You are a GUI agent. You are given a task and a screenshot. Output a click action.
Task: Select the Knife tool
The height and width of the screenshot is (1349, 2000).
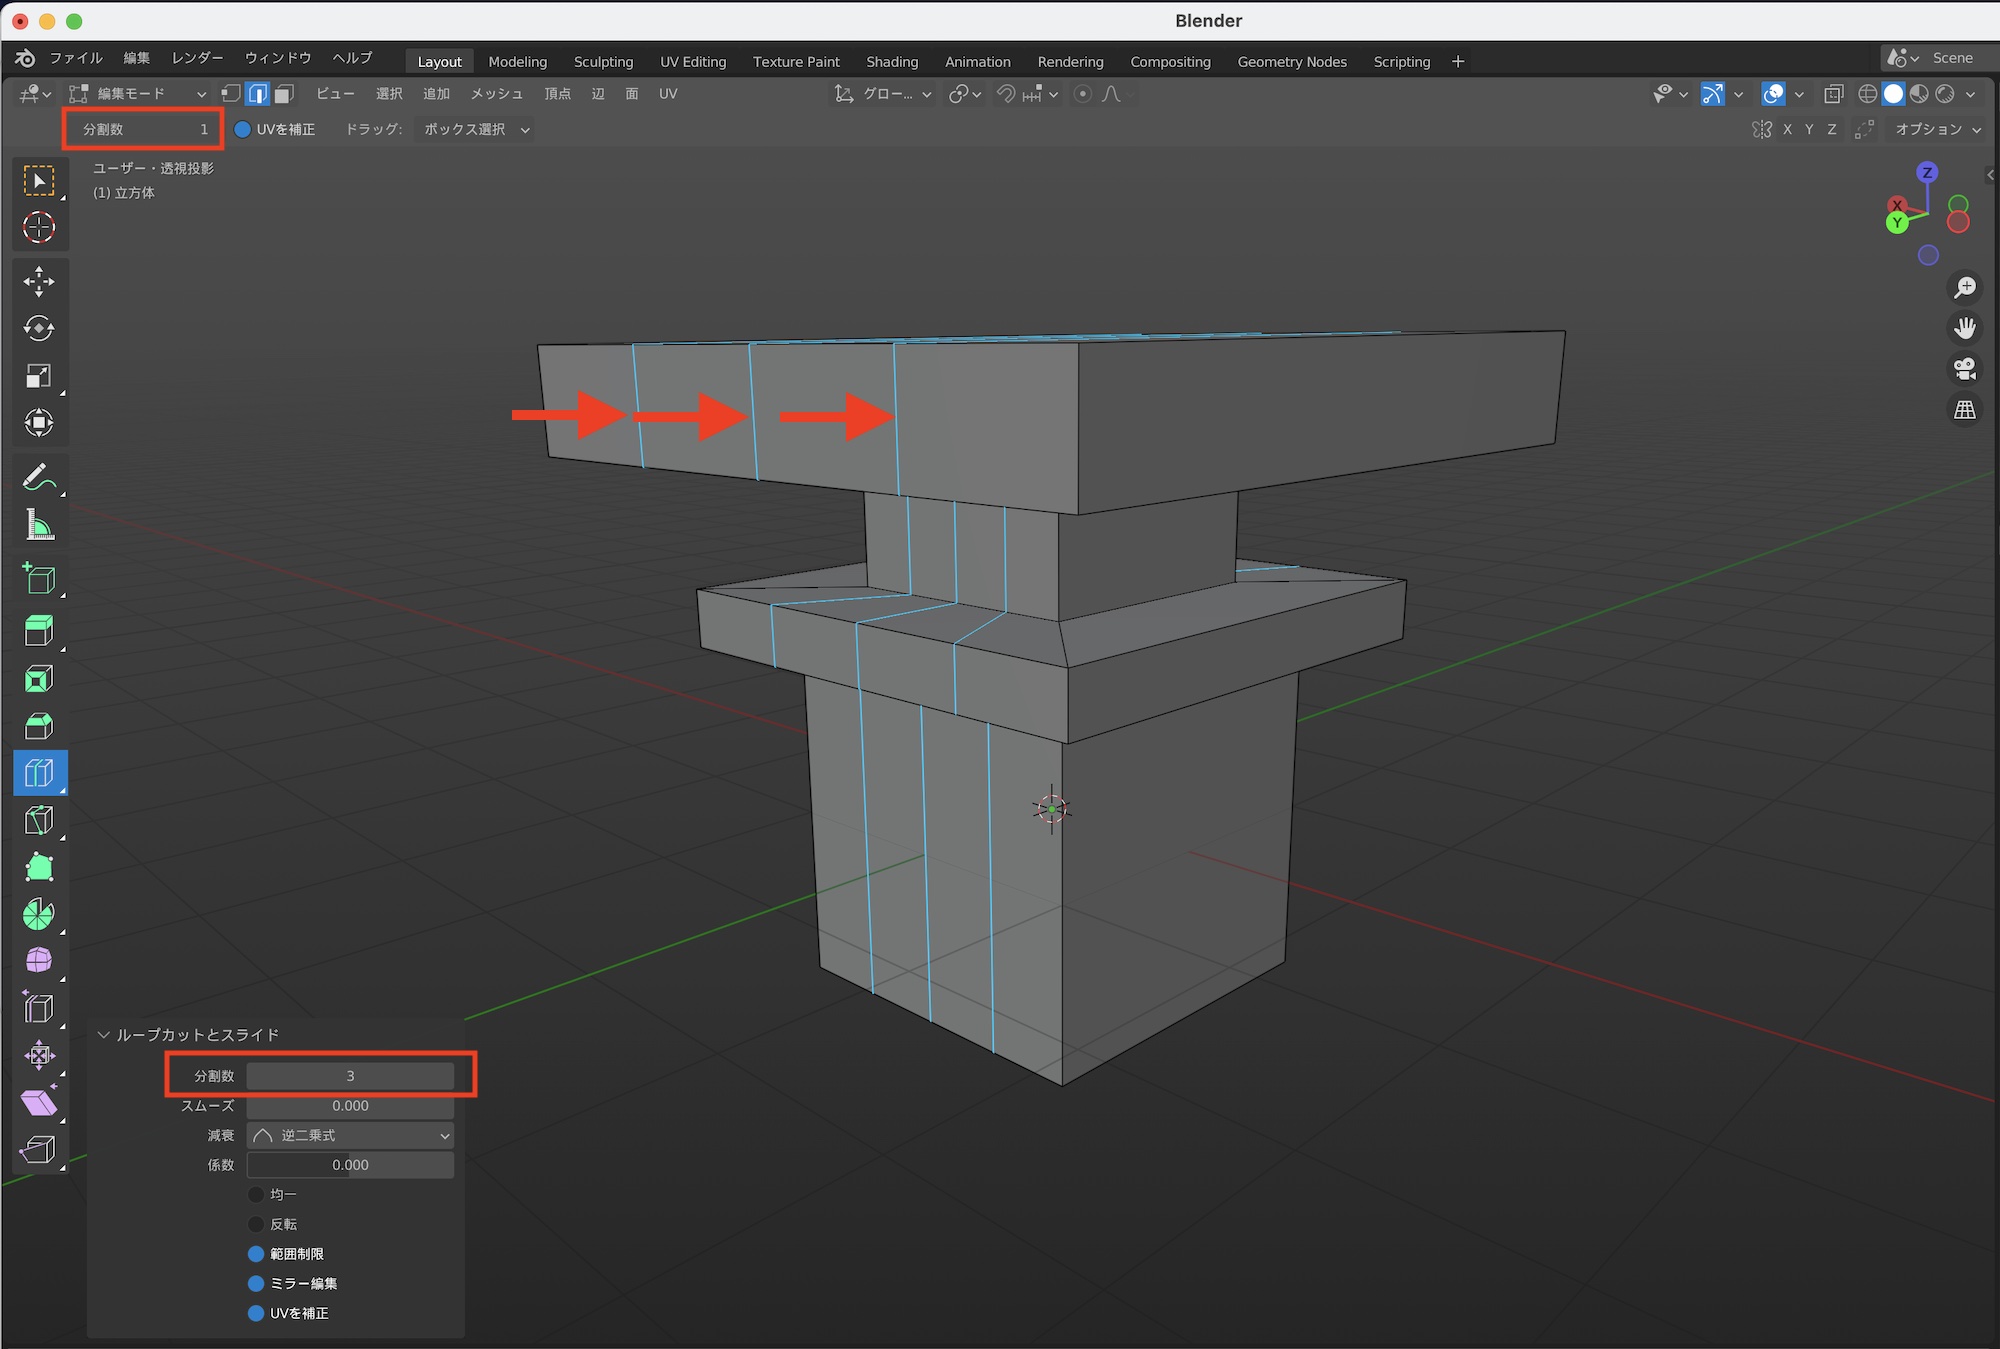click(39, 820)
